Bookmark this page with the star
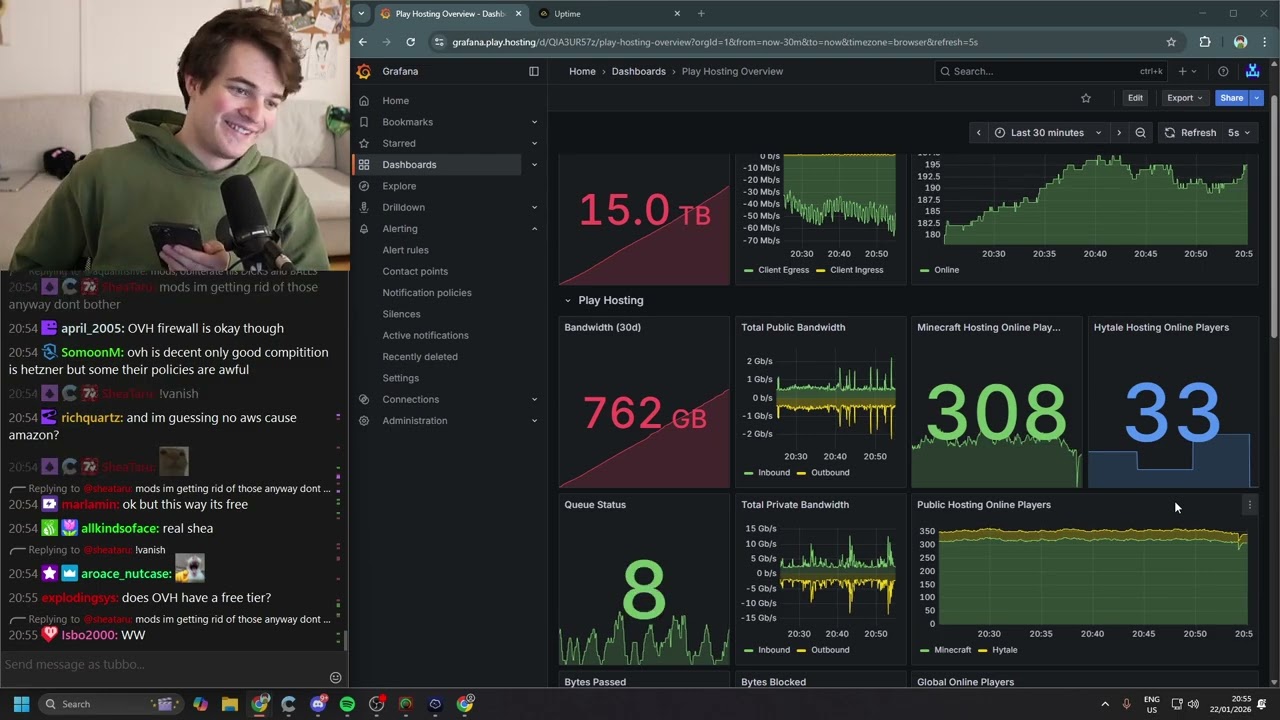 [x=1171, y=42]
